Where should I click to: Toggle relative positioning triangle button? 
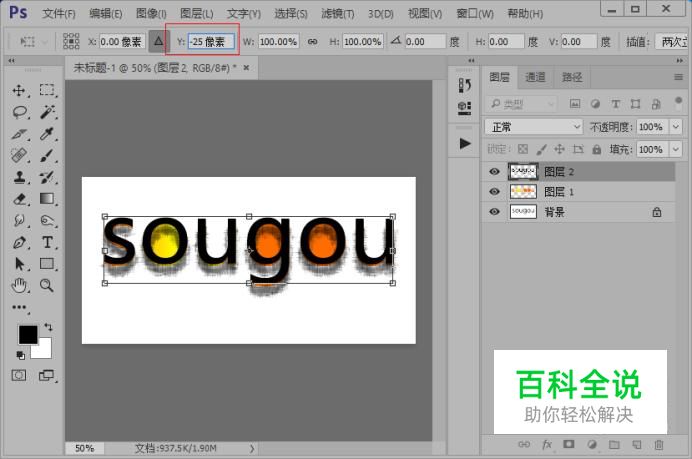[x=158, y=41]
